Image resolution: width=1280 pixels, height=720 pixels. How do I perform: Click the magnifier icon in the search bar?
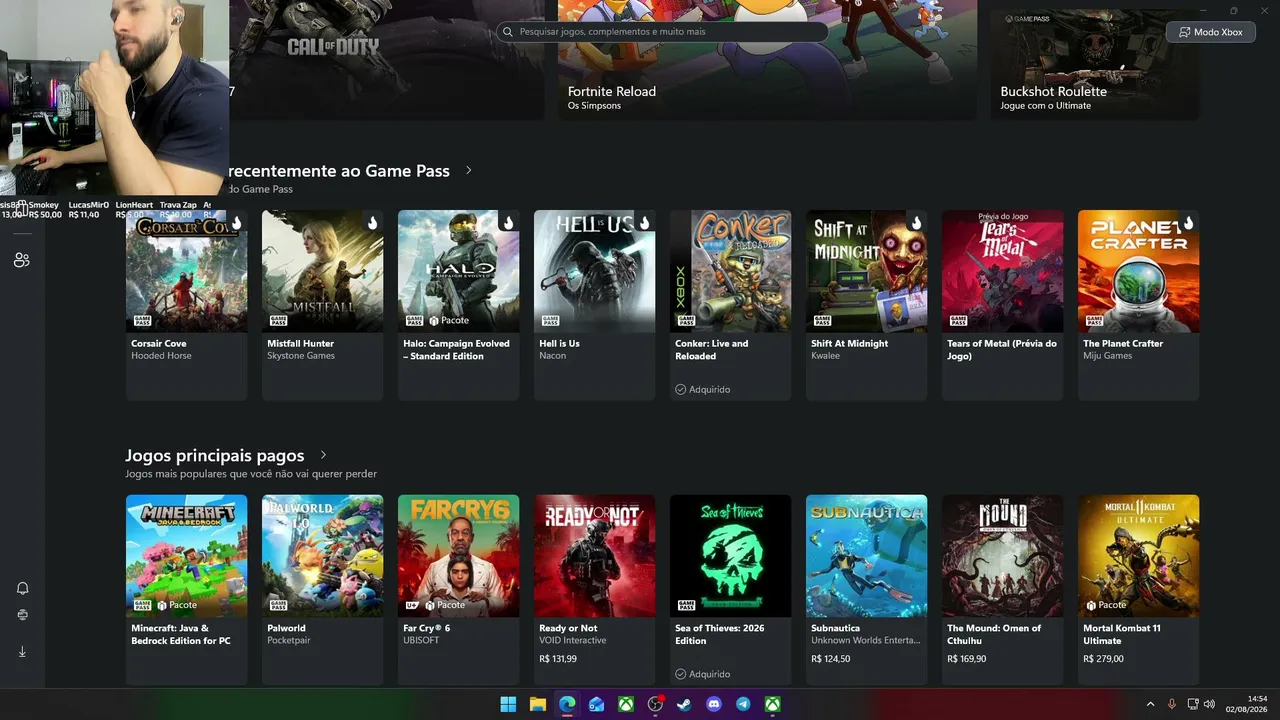click(509, 32)
